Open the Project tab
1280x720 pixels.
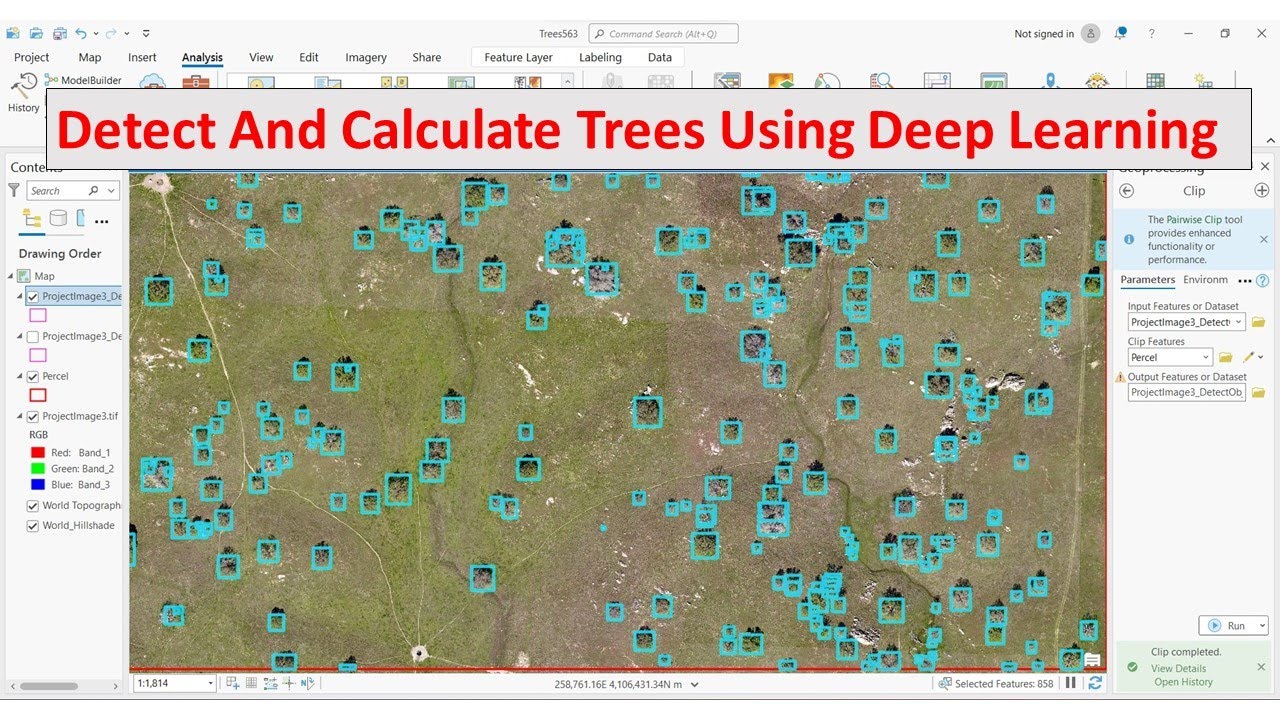point(32,58)
